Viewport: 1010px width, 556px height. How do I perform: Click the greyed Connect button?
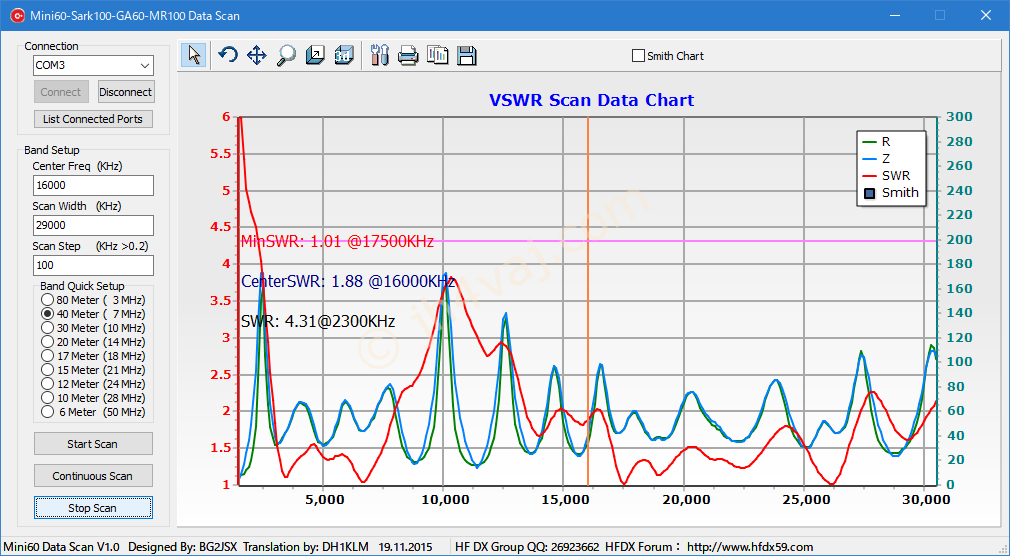61,92
